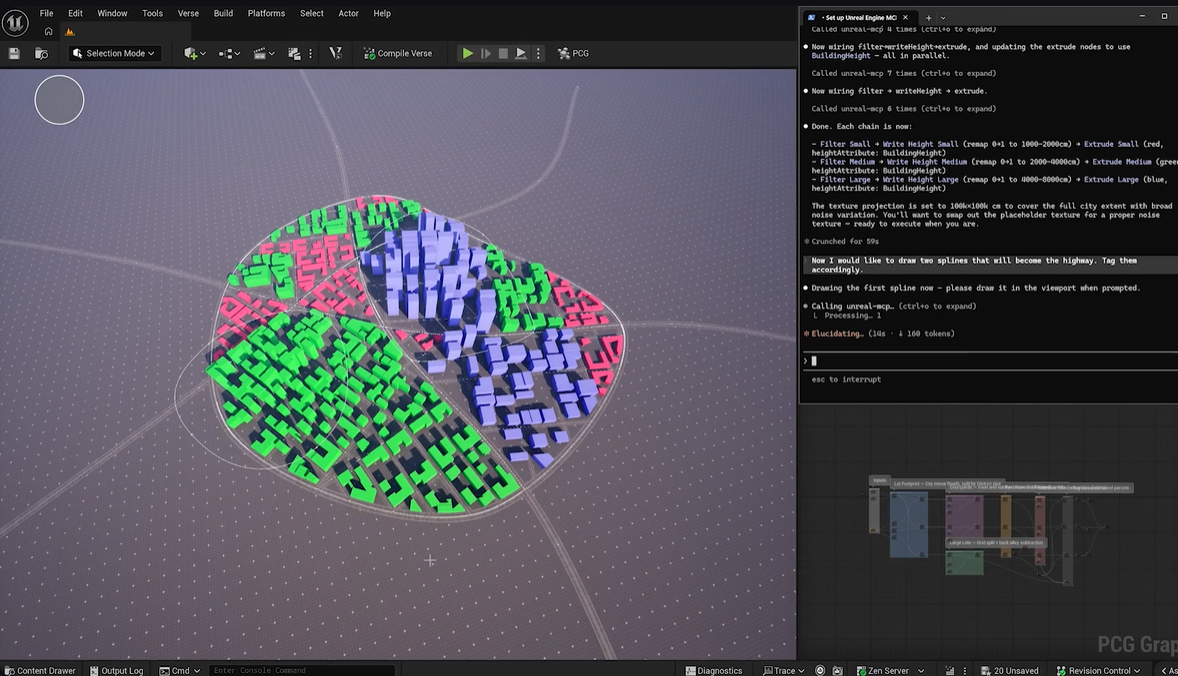
Task: Click the skip frame playback button
Action: [x=485, y=53]
